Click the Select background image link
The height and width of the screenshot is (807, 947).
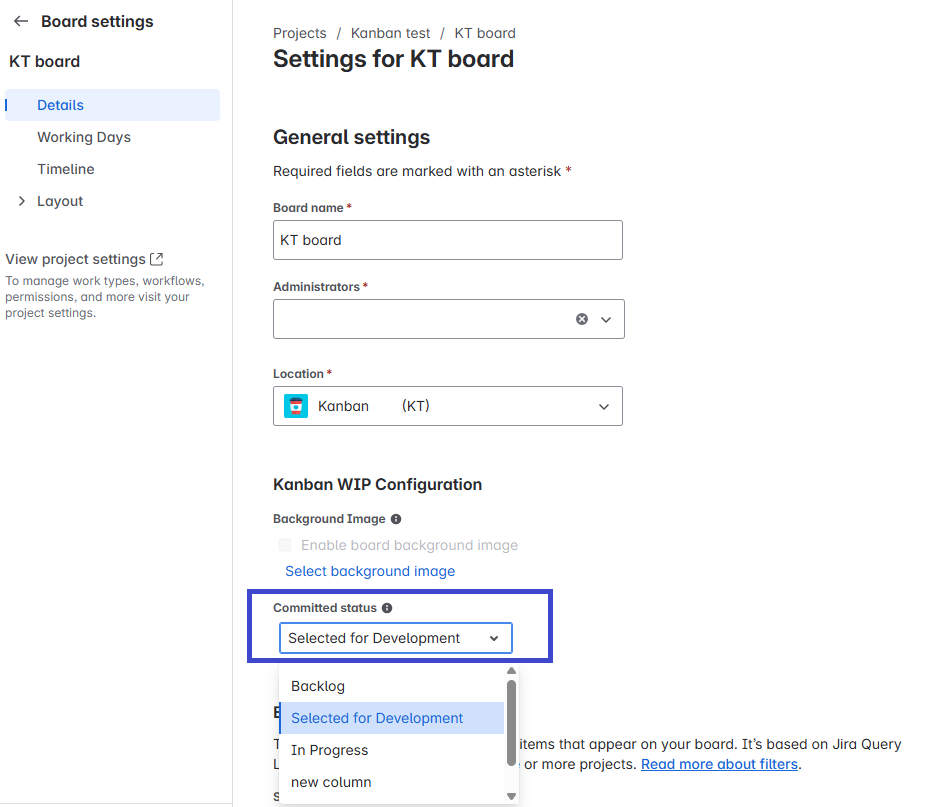click(x=370, y=571)
